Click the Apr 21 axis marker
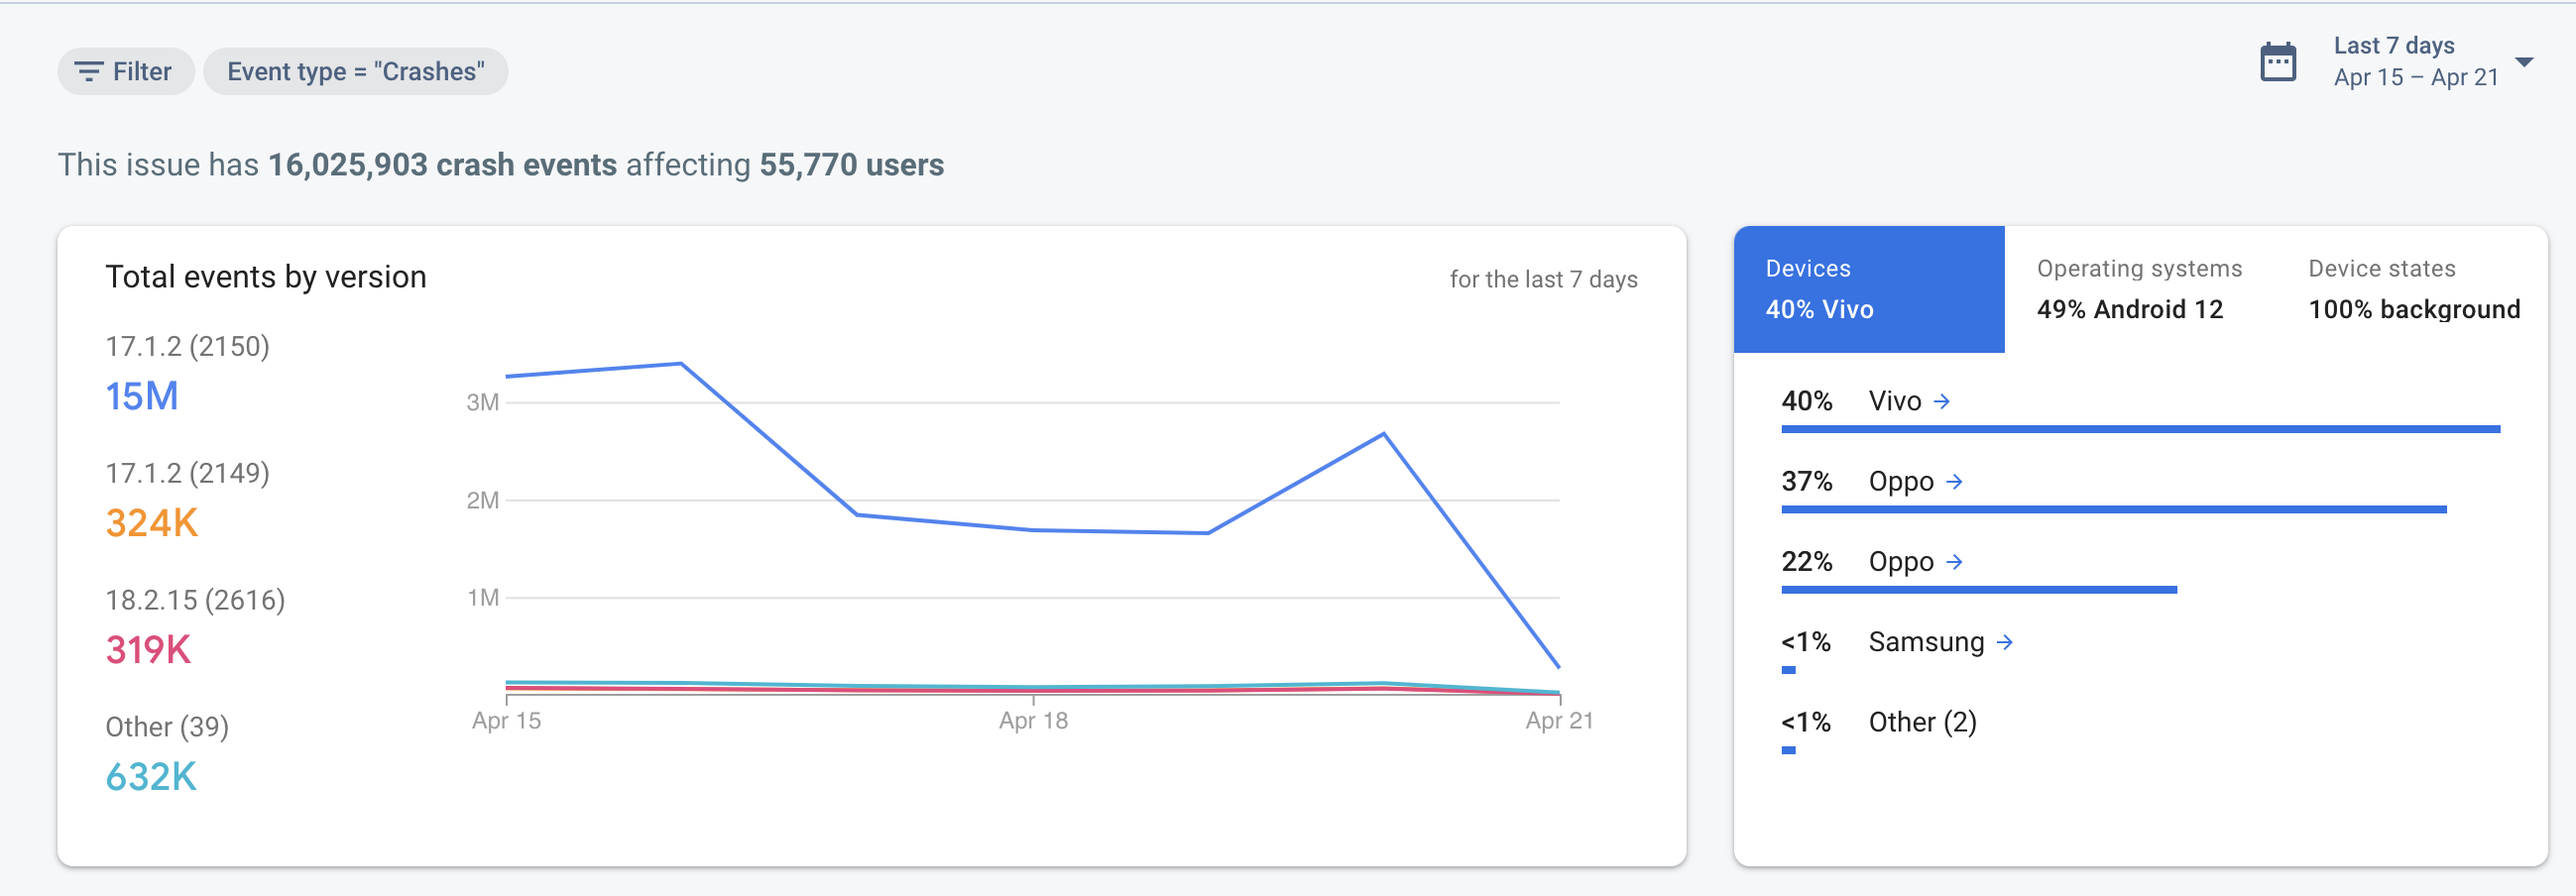This screenshot has width=2576, height=896. [1558, 720]
